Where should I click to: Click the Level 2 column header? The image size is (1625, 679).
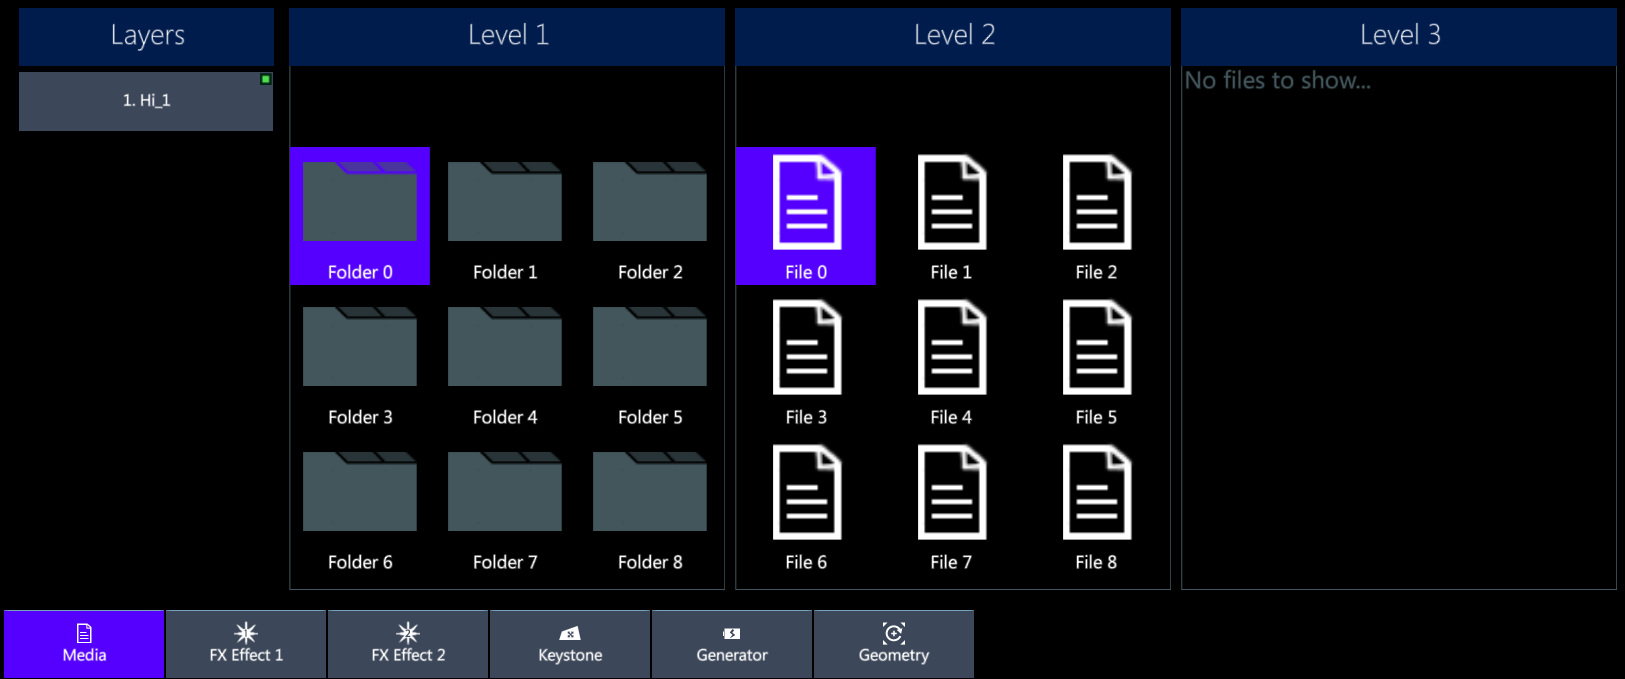pos(953,37)
